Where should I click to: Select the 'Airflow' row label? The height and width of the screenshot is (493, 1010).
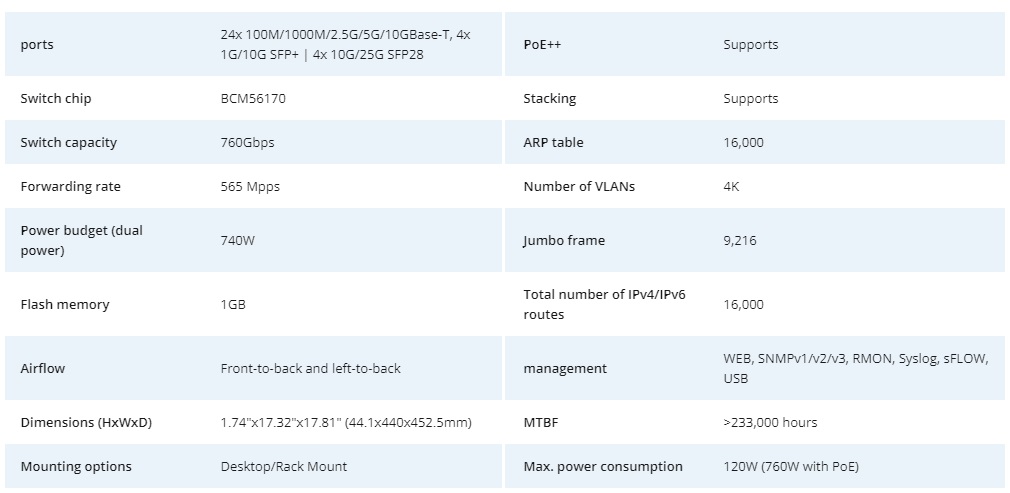point(43,369)
